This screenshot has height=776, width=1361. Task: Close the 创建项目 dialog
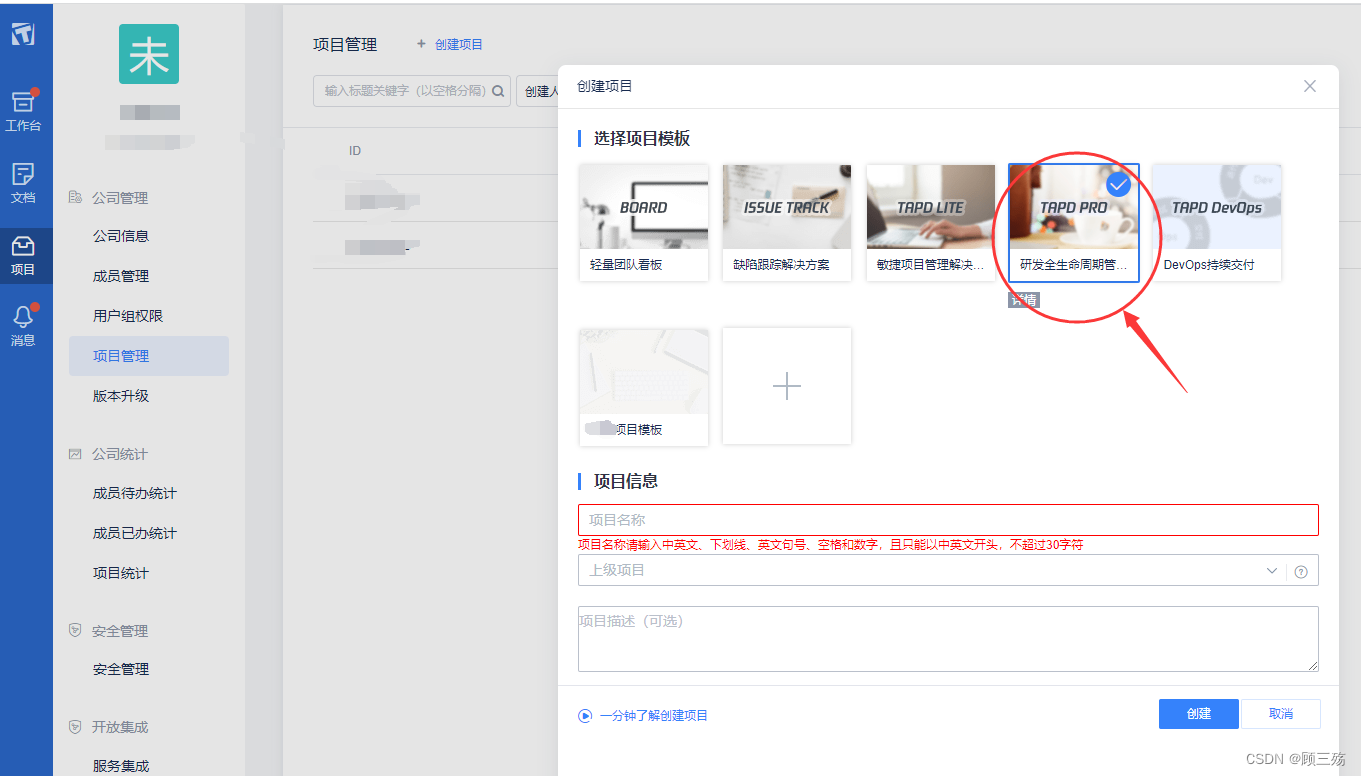pos(1310,86)
